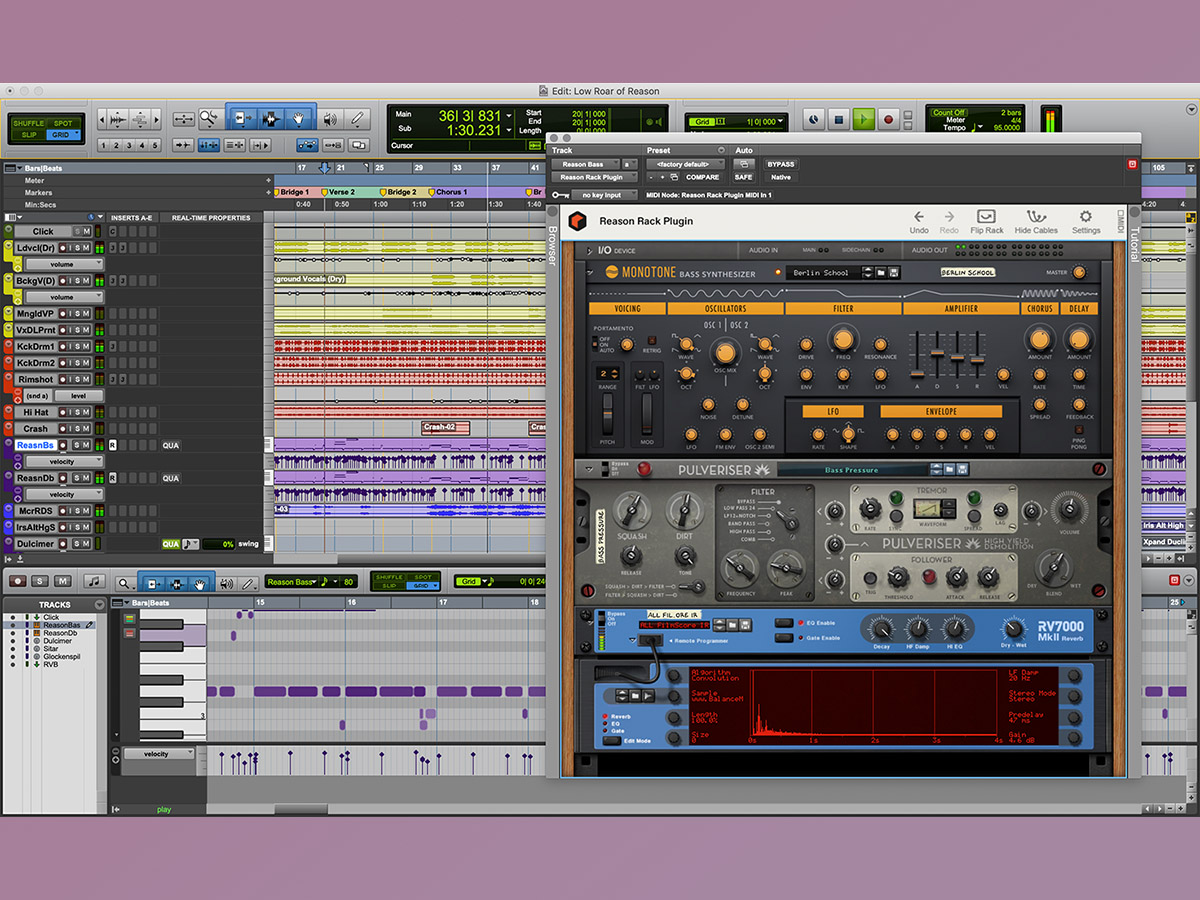Toggle the SAFE automation button
This screenshot has height=900, width=1200.
click(x=743, y=177)
